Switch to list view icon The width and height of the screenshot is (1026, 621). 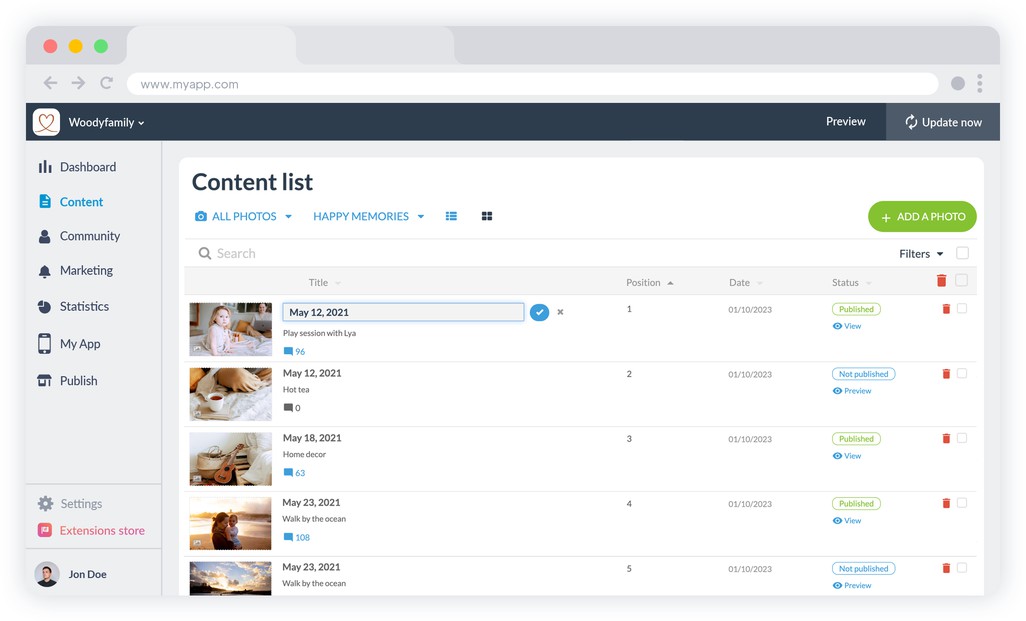451,216
